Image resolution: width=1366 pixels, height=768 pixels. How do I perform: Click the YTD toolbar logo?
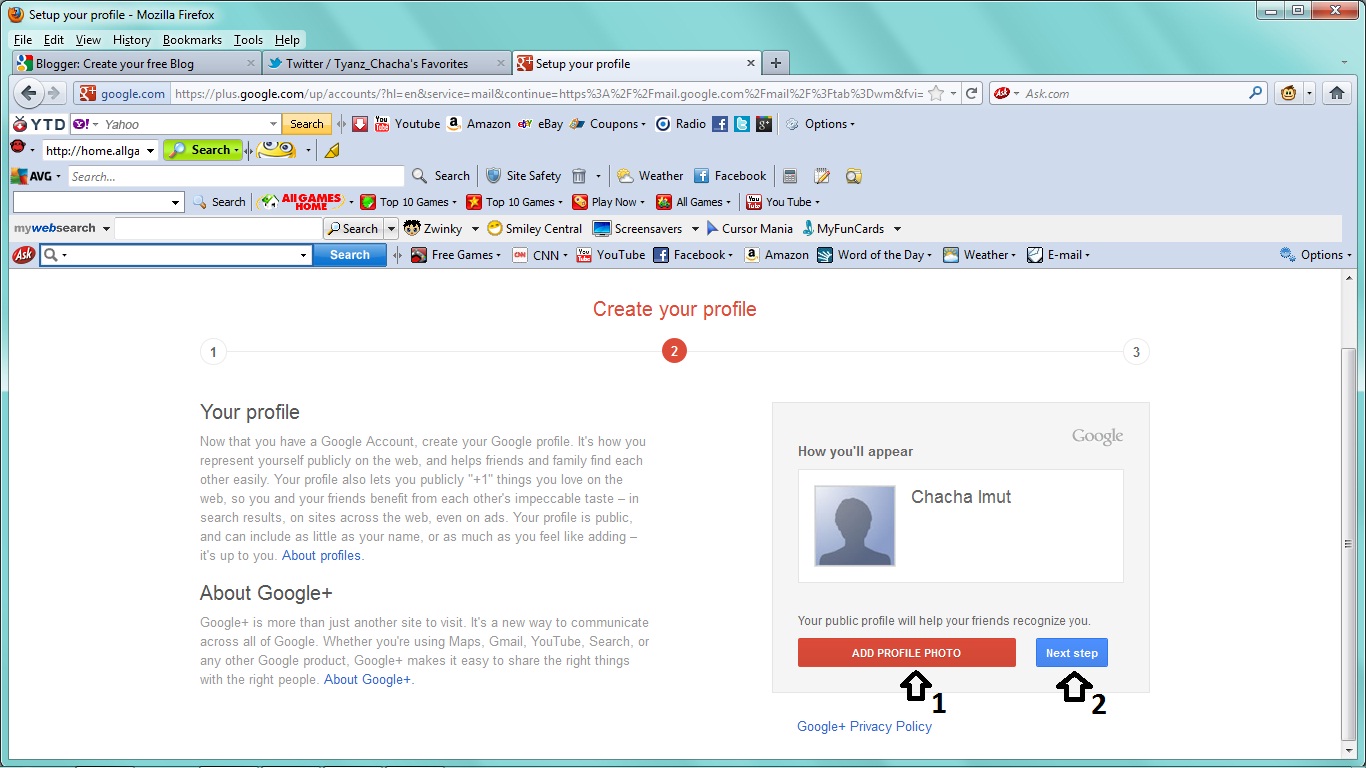38,124
